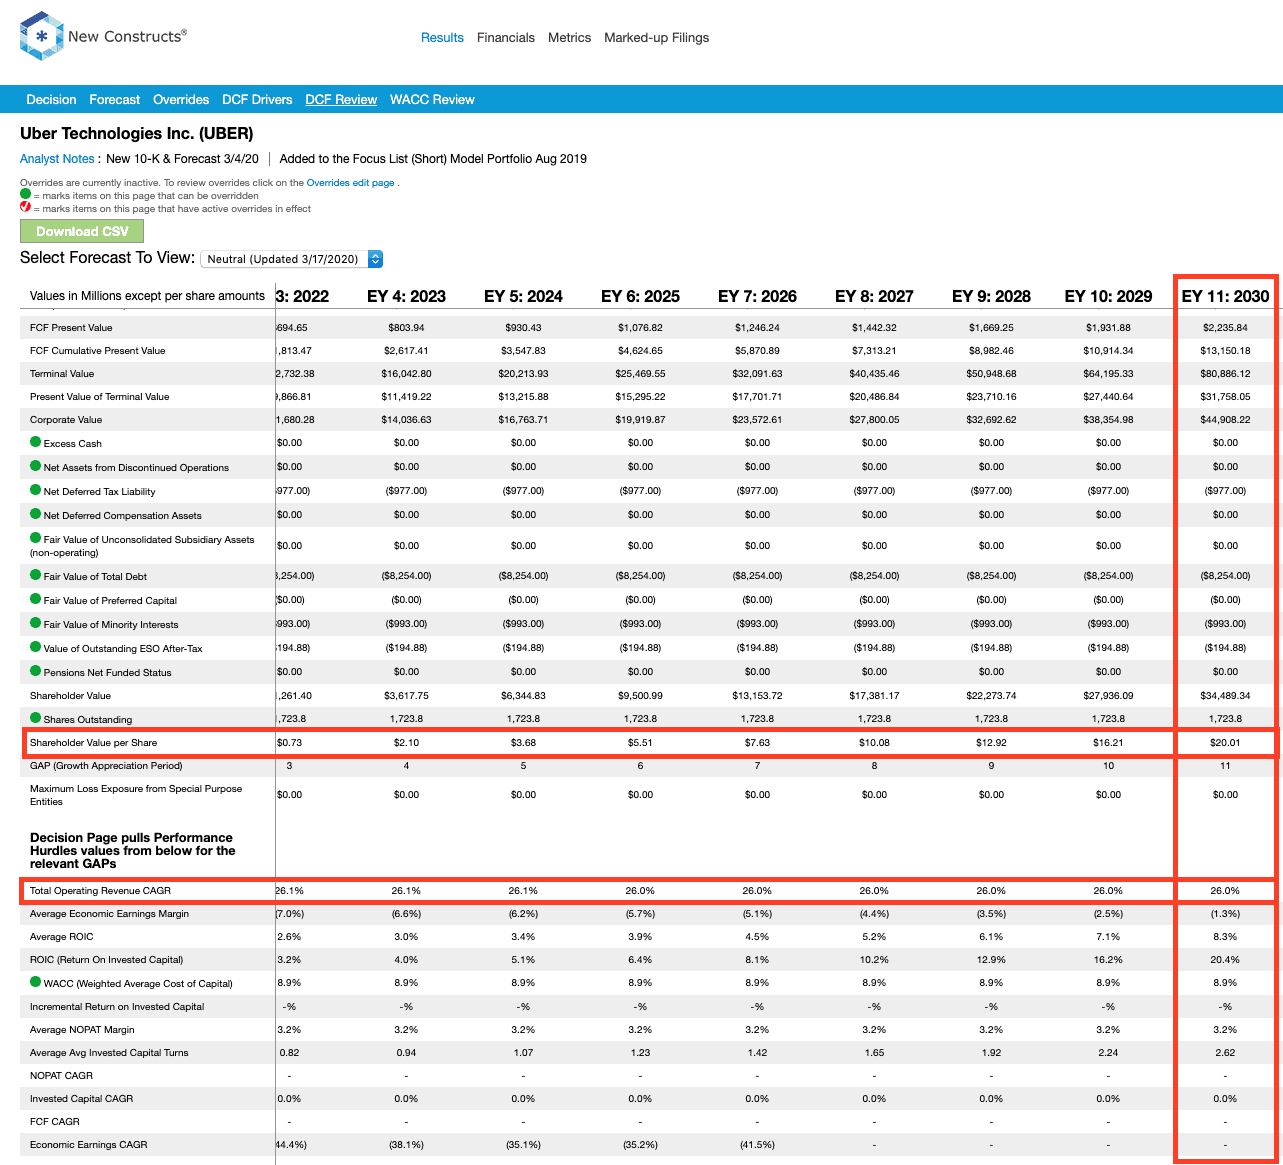Click Shareholder Value $34,489.34 cell
1283x1165 pixels.
(1225, 696)
